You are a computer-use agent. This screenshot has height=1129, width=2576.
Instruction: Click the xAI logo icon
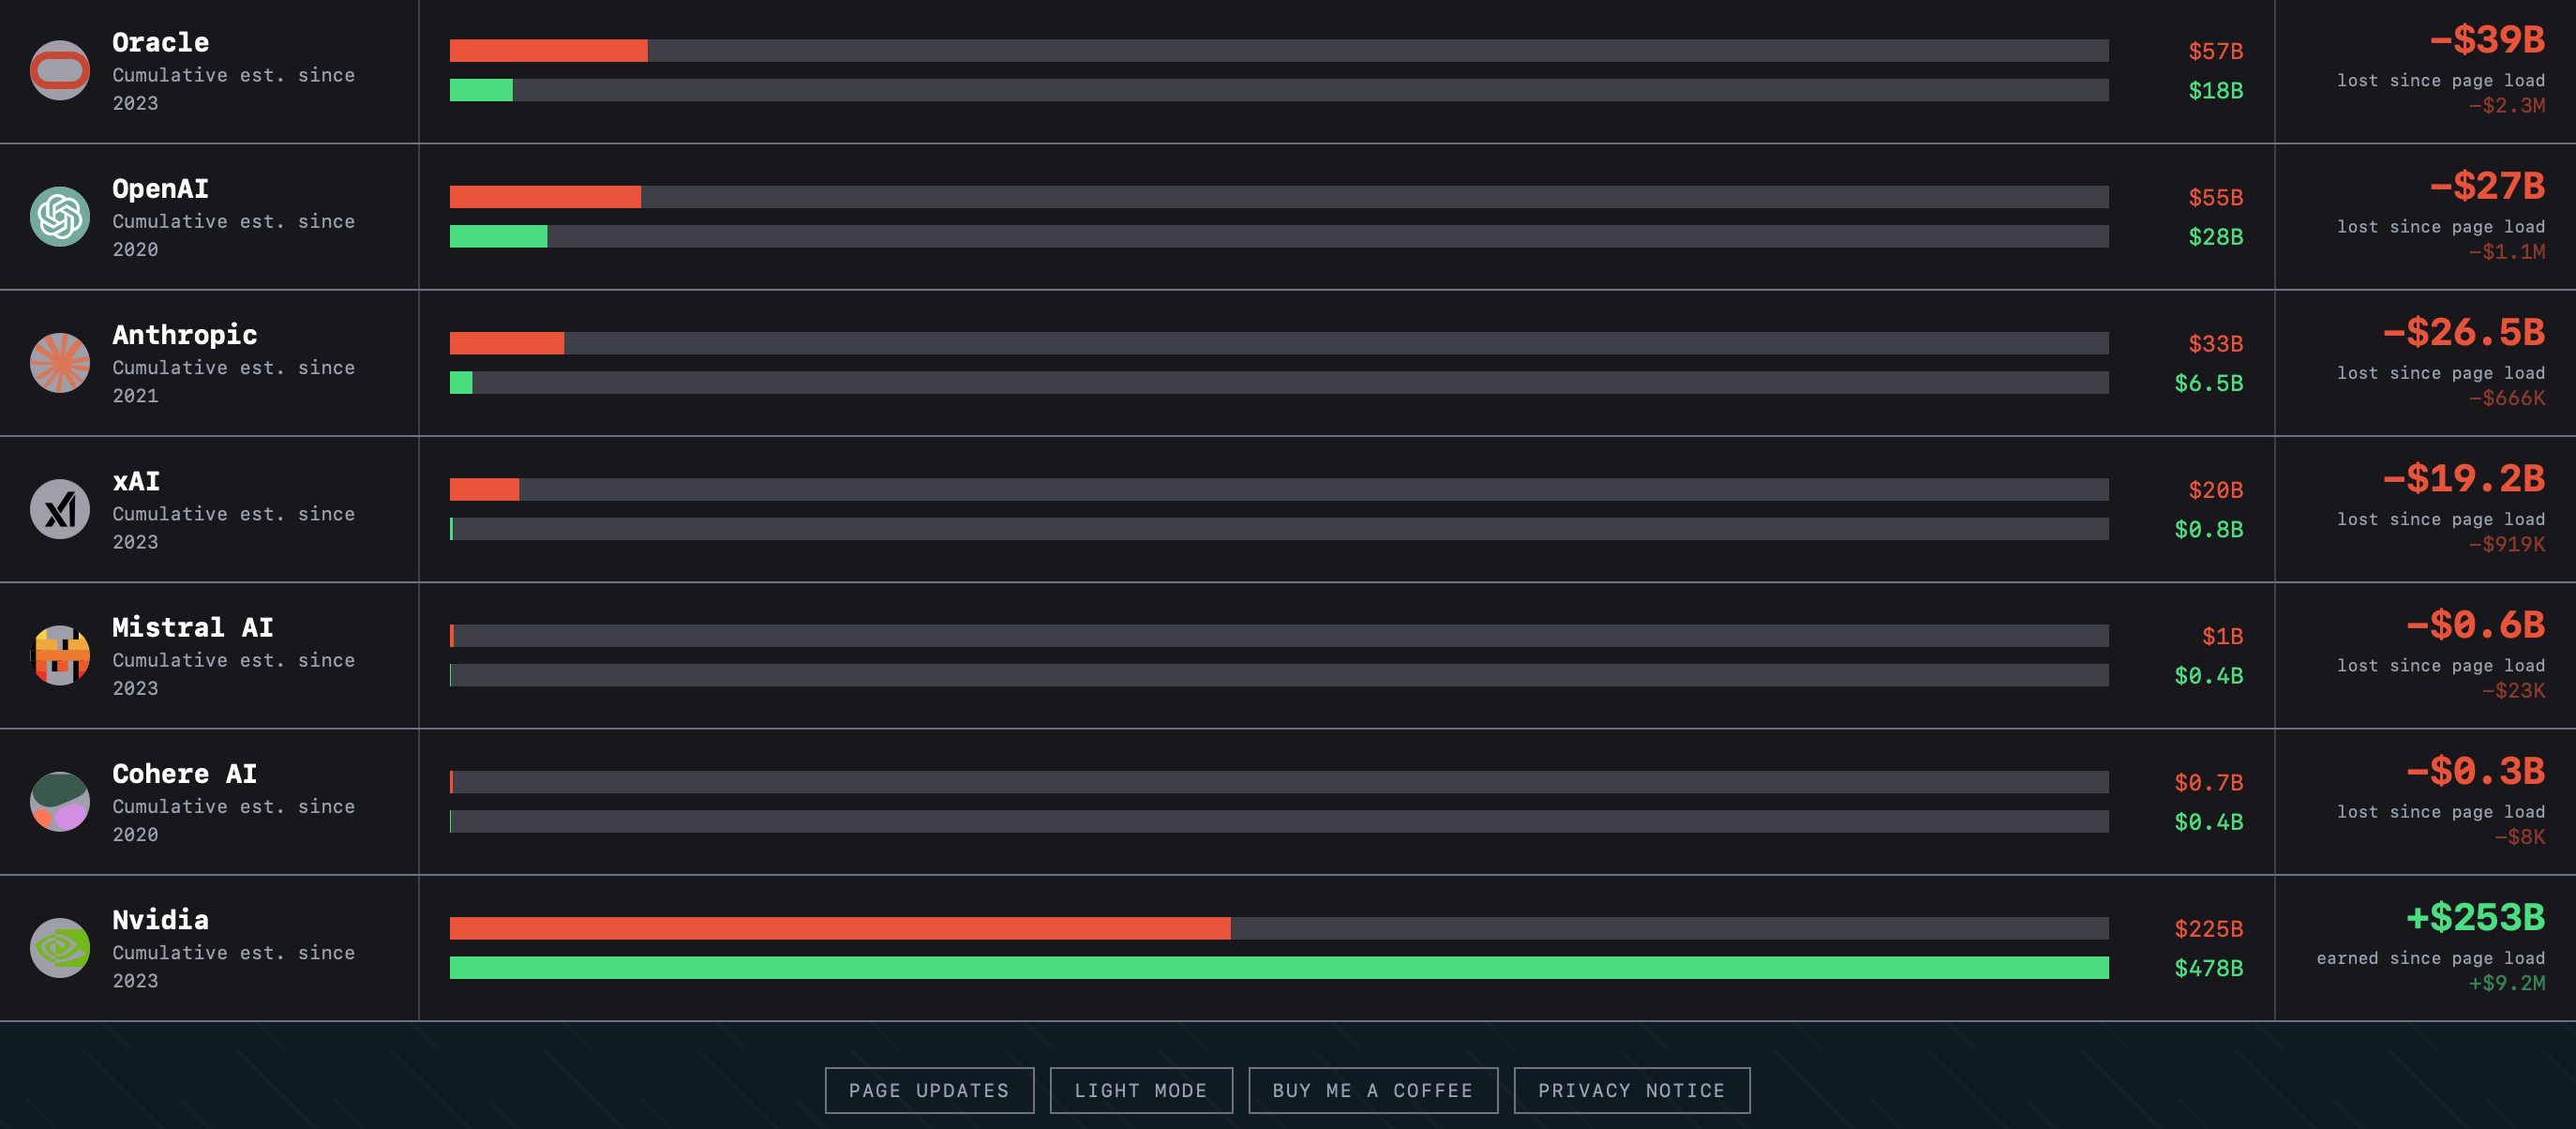(x=60, y=509)
